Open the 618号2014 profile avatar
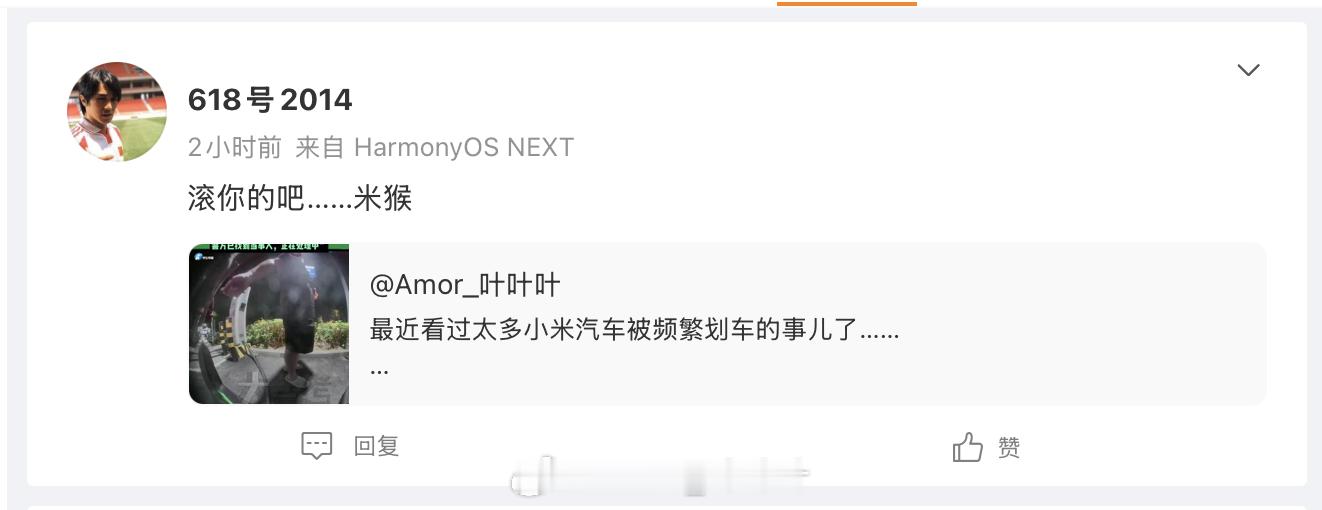The height and width of the screenshot is (510, 1322). point(117,111)
